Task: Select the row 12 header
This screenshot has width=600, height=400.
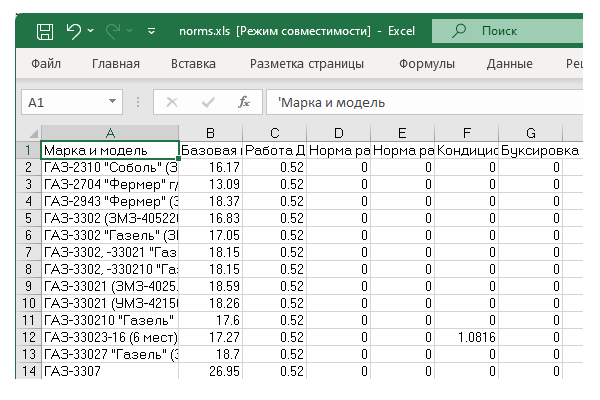Action: tap(29, 337)
